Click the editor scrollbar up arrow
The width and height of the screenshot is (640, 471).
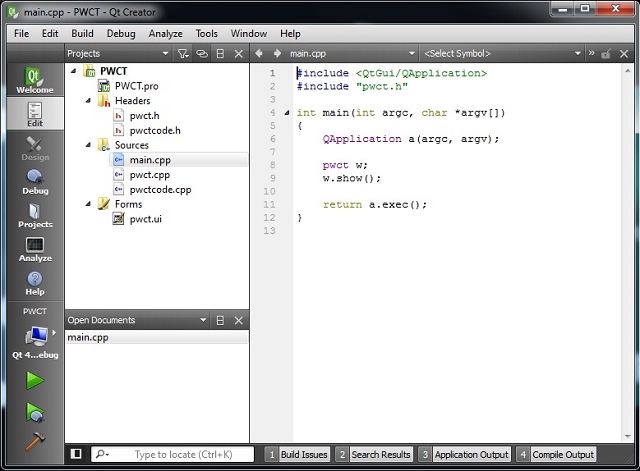pyautogui.click(x=627, y=71)
